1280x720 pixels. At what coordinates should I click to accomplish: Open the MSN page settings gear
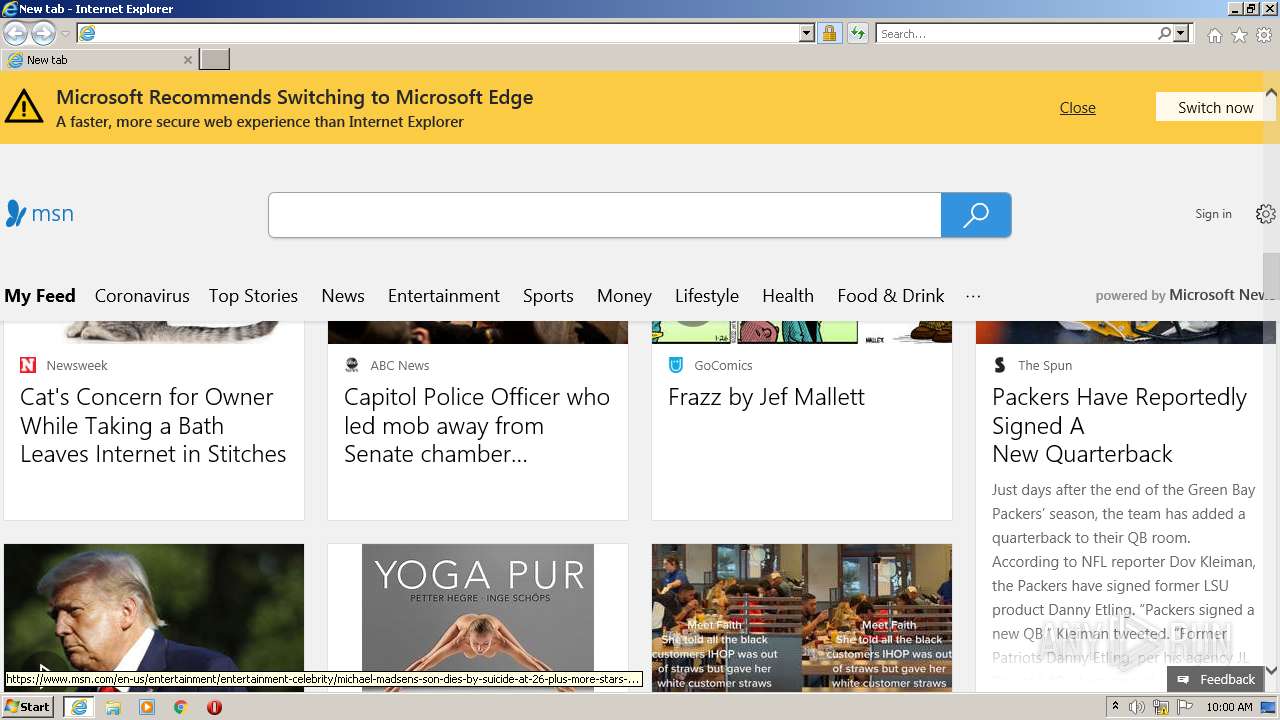(1265, 214)
